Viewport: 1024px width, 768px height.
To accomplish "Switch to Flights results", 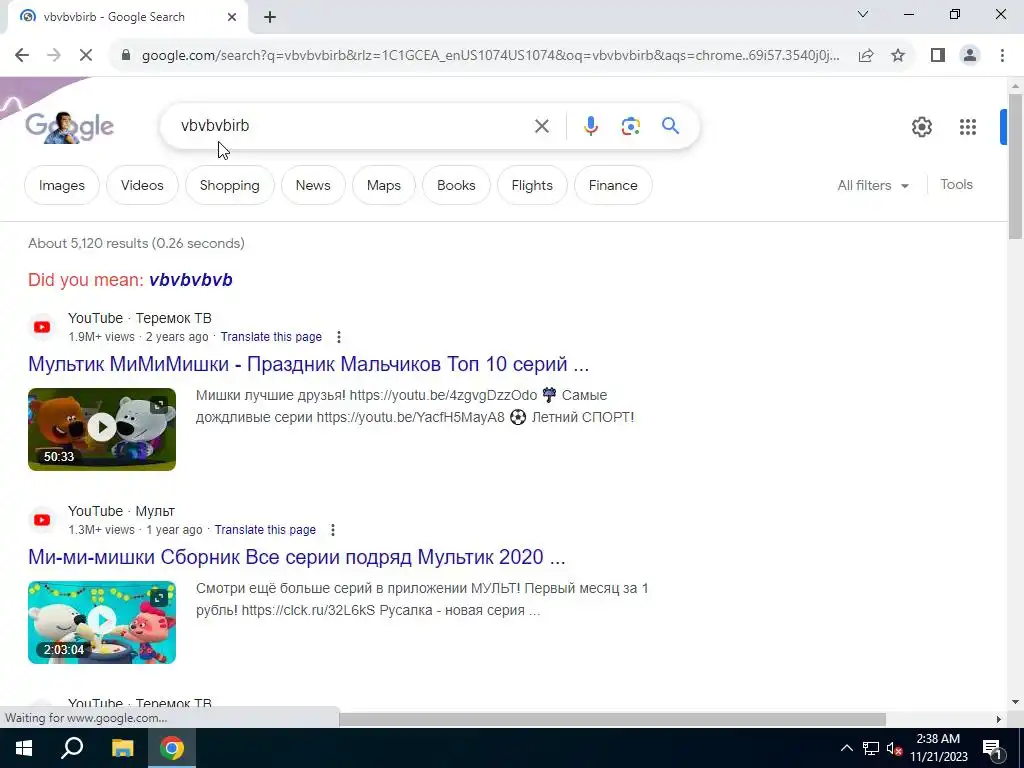I will point(532,185).
